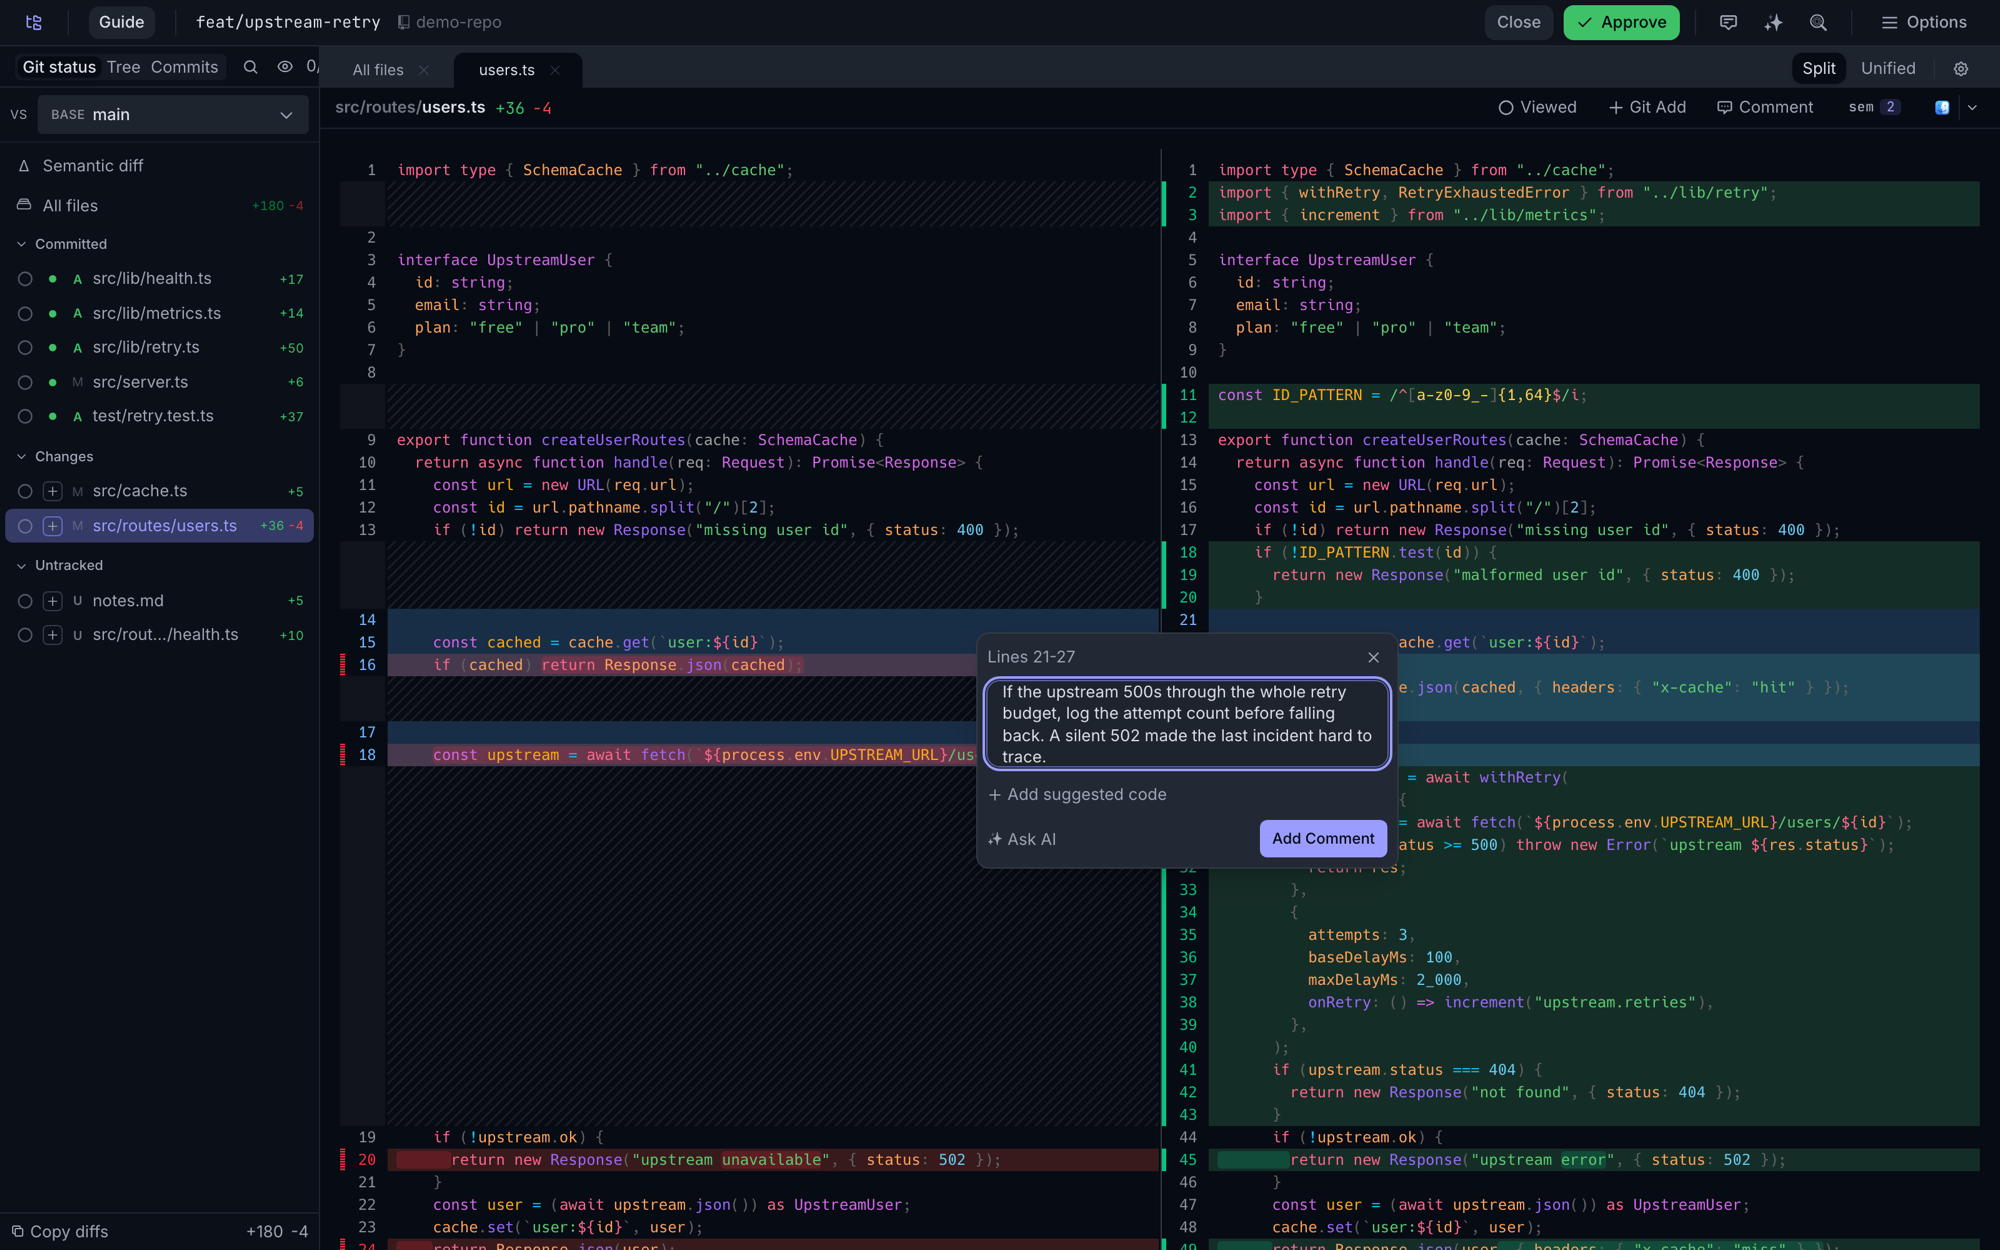Image resolution: width=2000 pixels, height=1250 pixels.
Task: Click the AI sparkles icon in header
Action: point(1773,22)
